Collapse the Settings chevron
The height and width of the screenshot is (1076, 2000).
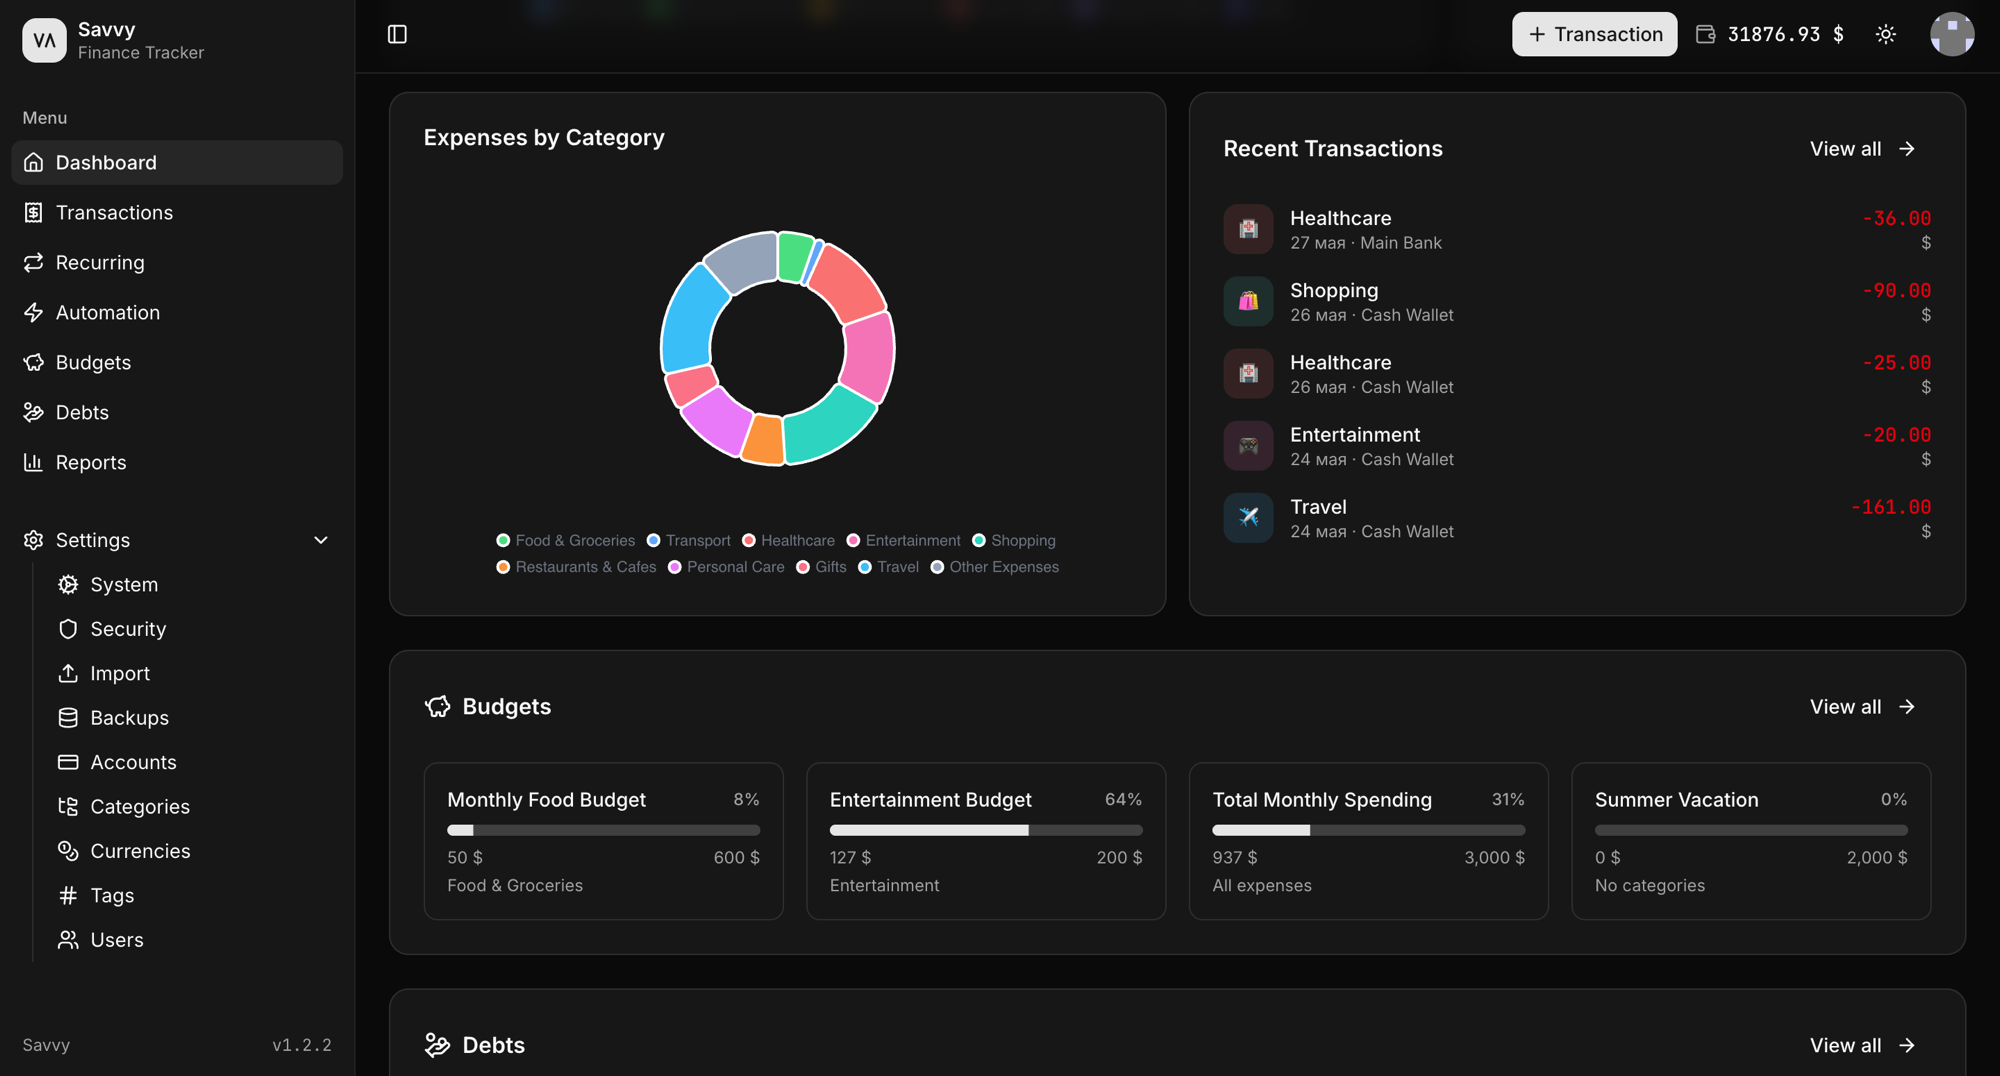(x=321, y=540)
